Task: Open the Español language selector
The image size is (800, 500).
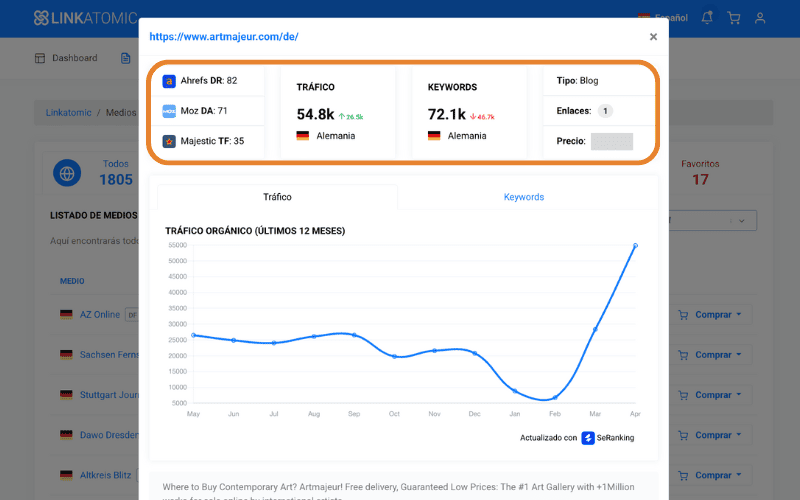Action: point(663,18)
